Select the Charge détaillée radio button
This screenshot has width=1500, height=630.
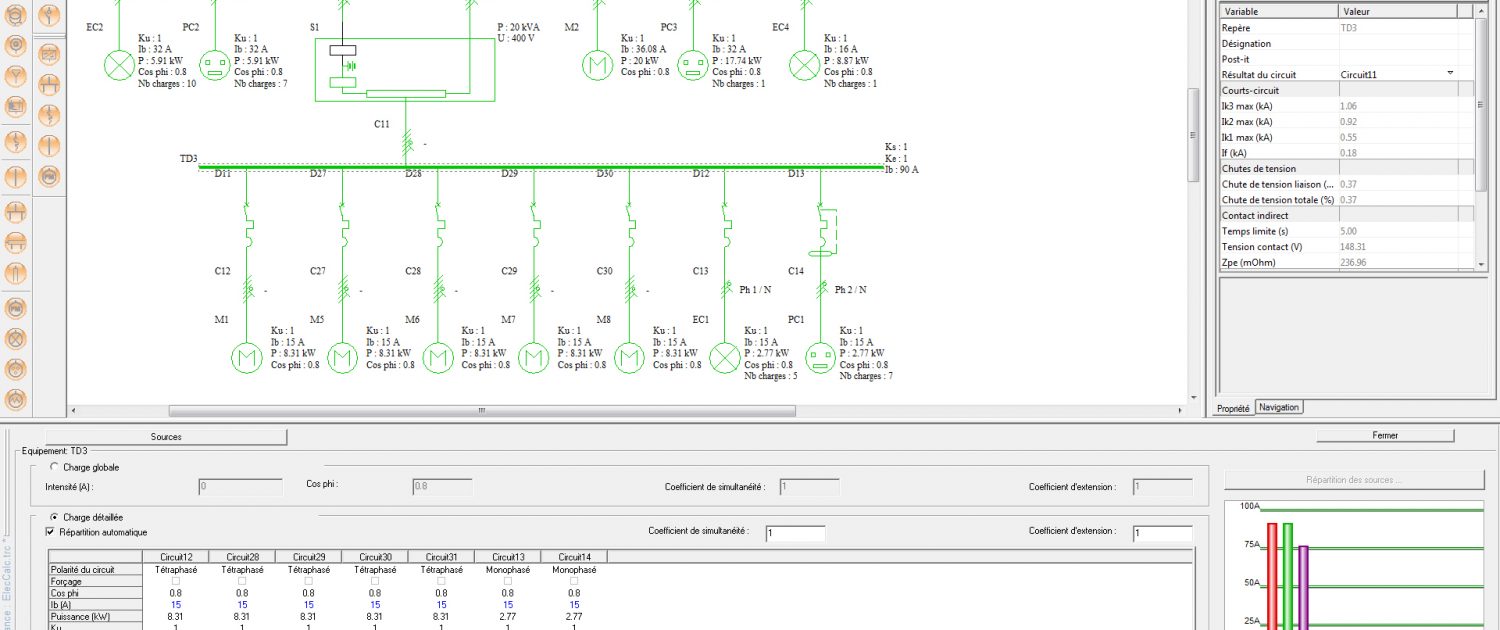click(53, 517)
